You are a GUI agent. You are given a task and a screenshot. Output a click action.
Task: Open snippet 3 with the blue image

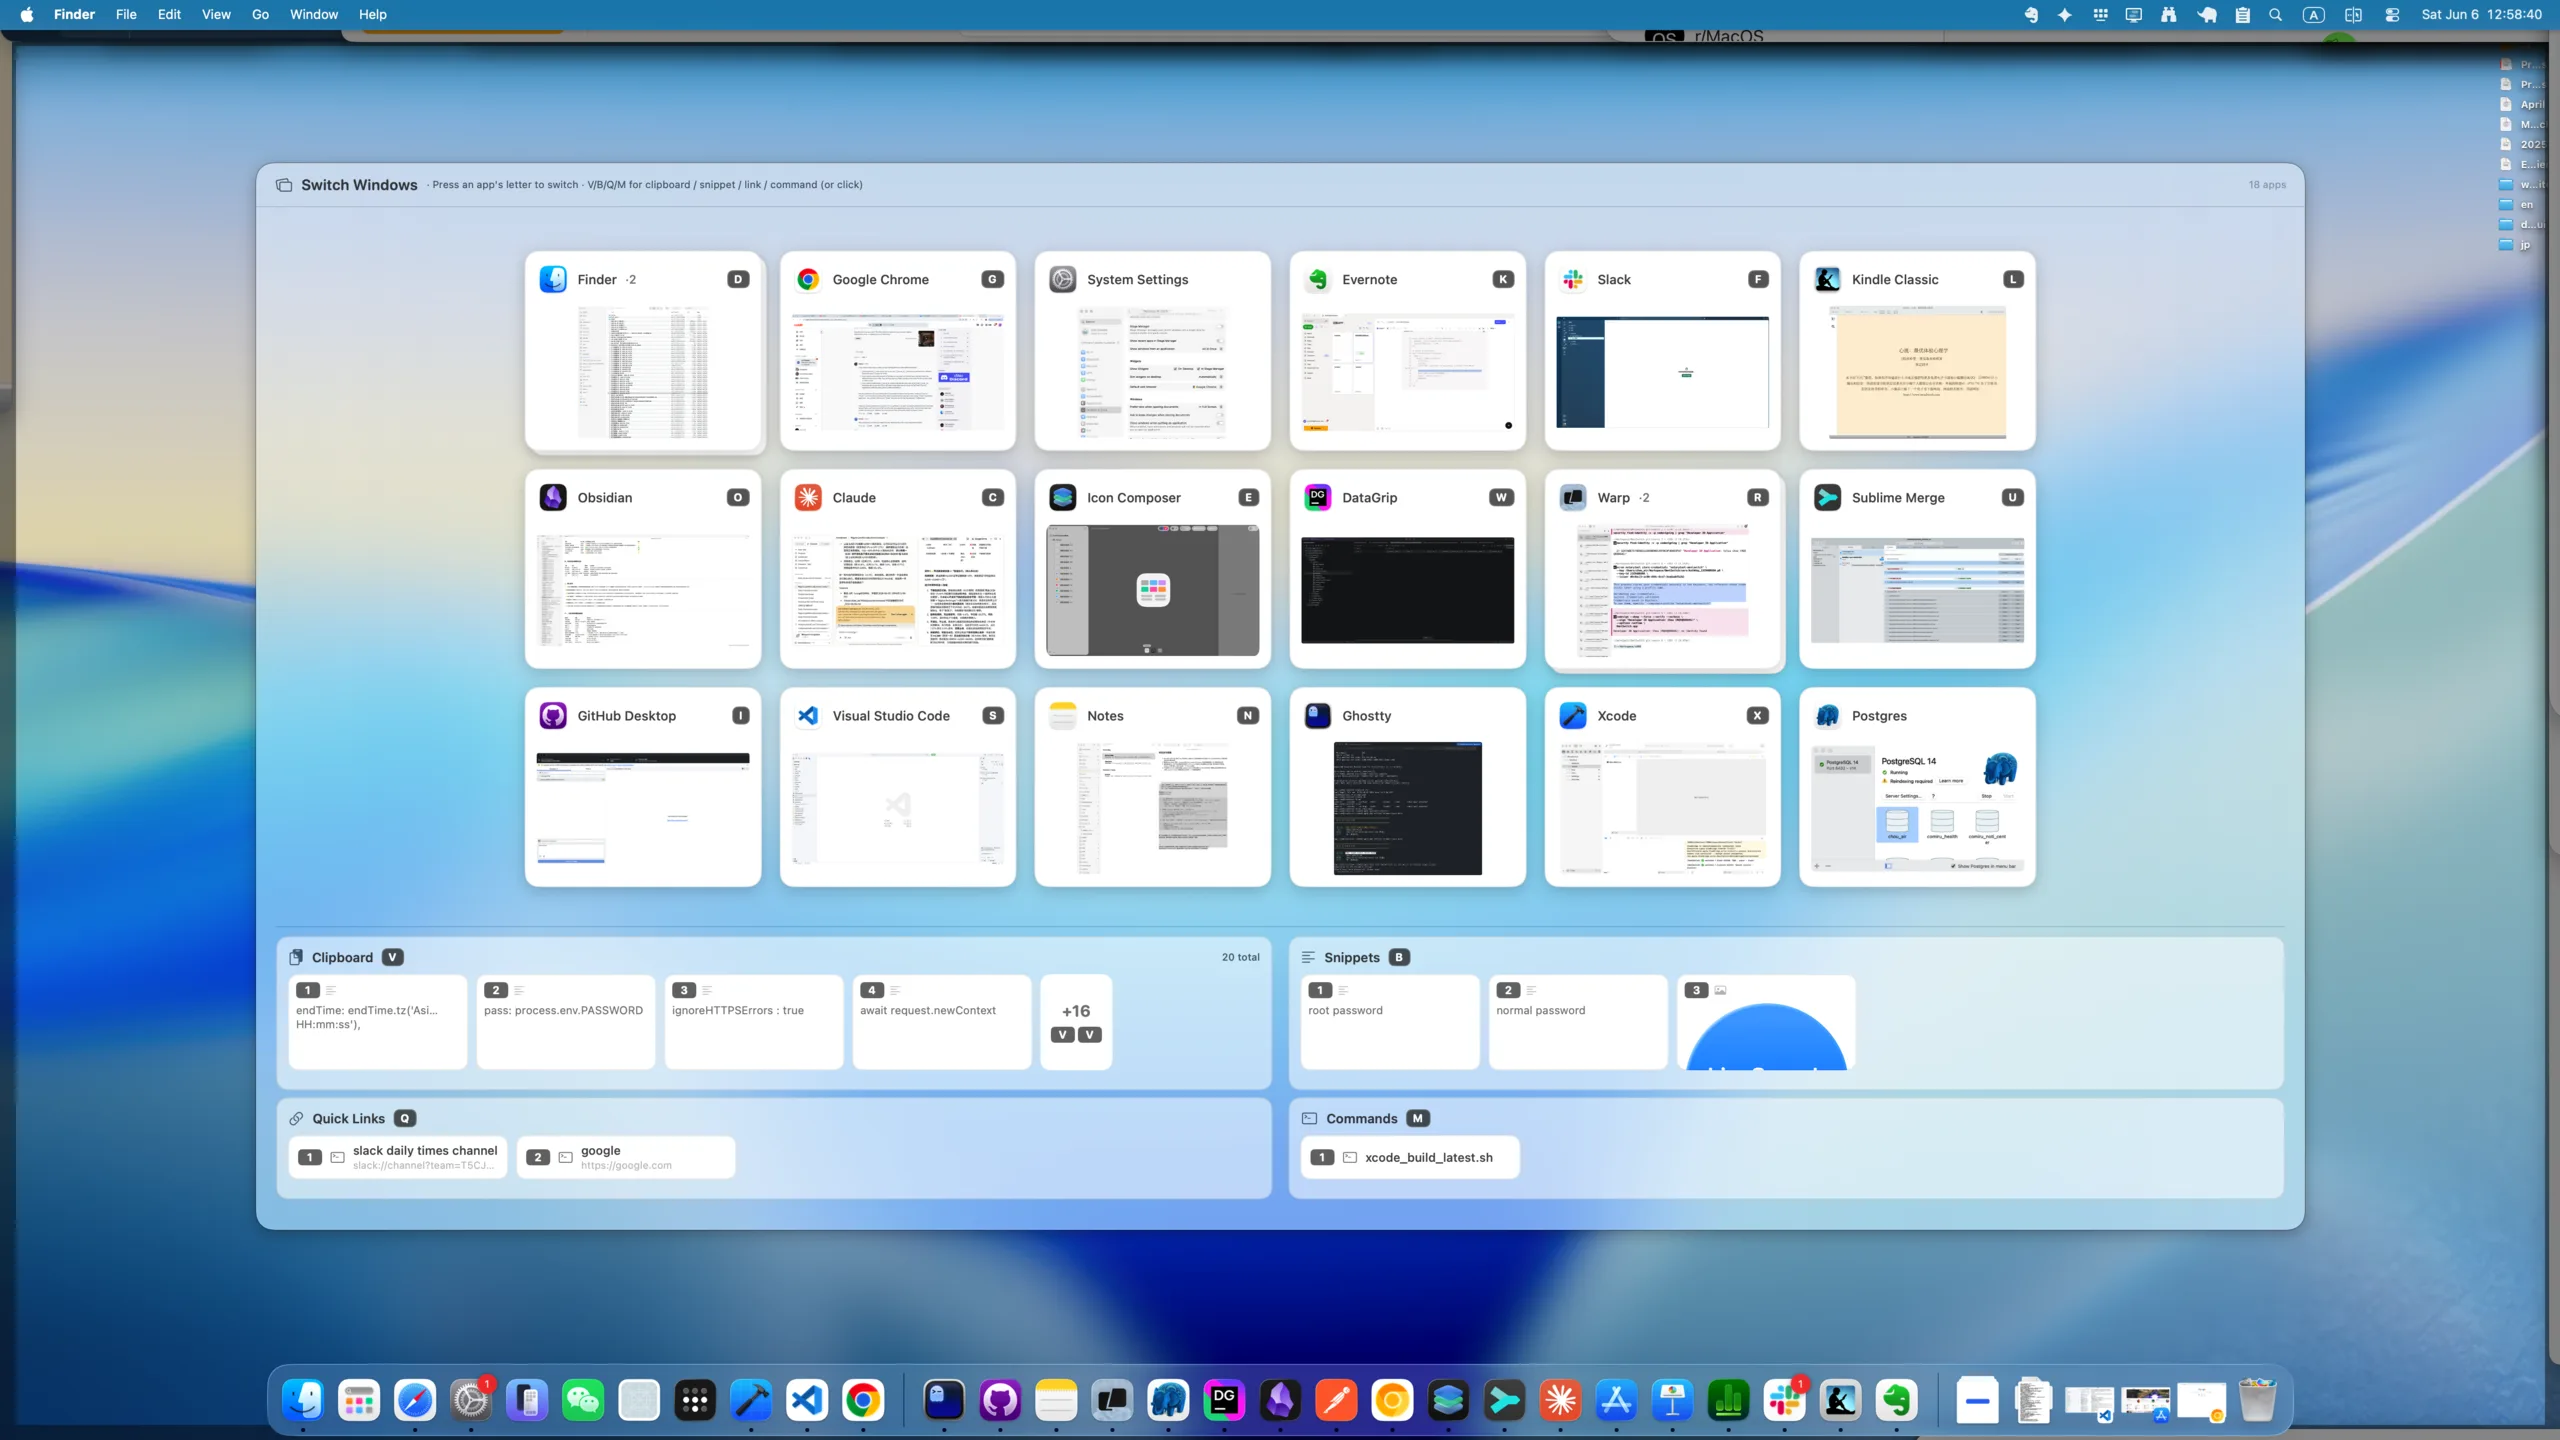click(1765, 1022)
